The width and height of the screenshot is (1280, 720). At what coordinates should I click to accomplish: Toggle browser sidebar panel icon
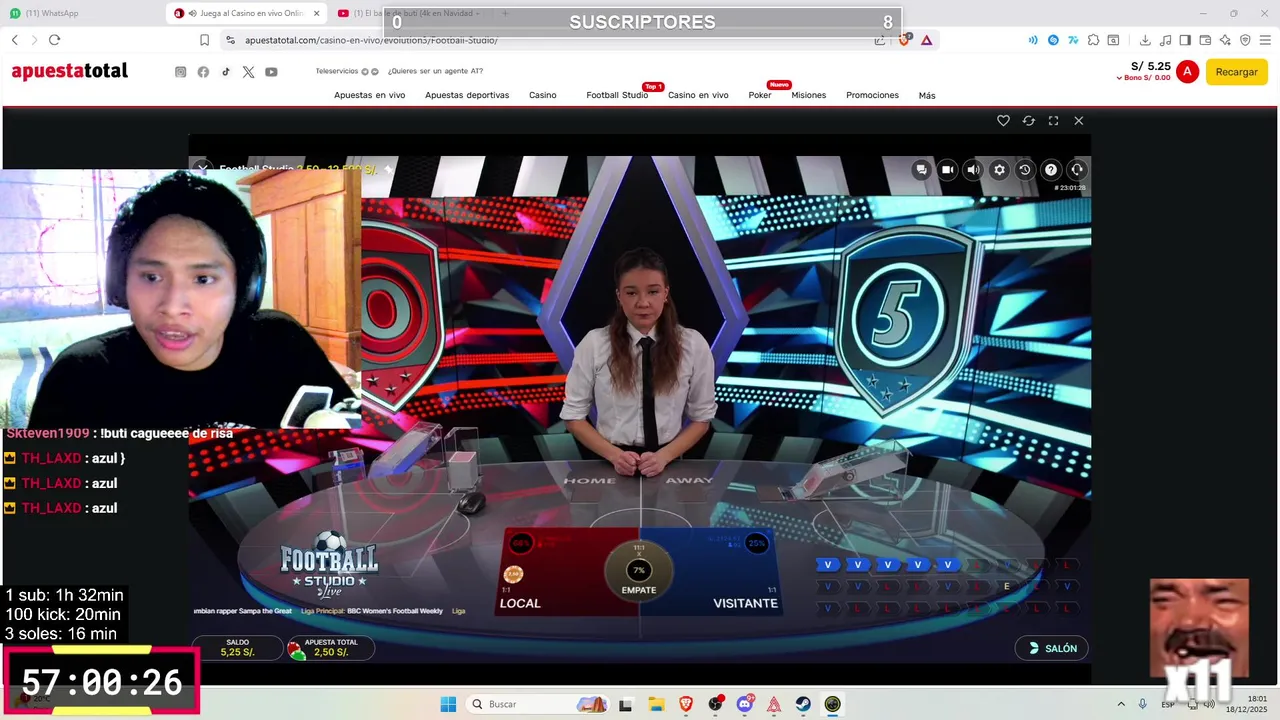(1185, 40)
